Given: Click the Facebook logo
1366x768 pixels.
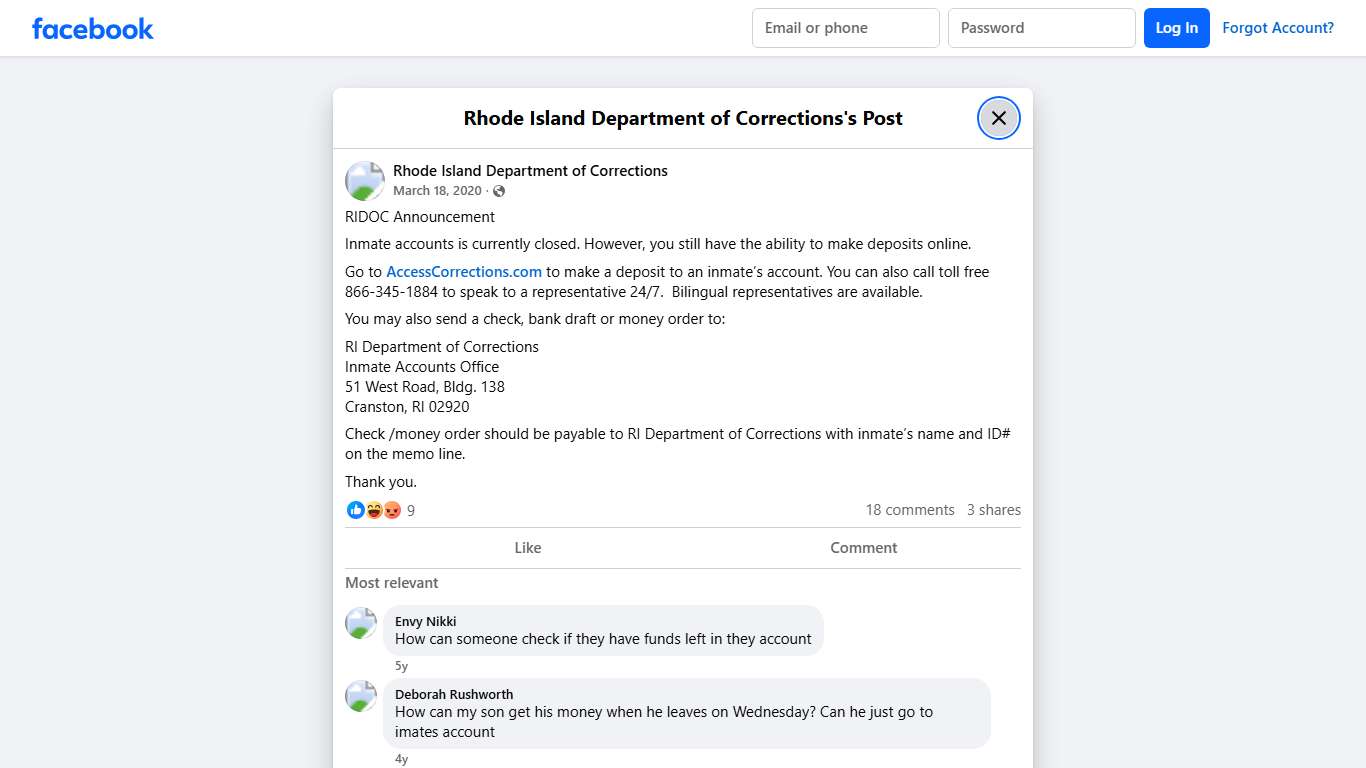Looking at the screenshot, I should pyautogui.click(x=93, y=28).
